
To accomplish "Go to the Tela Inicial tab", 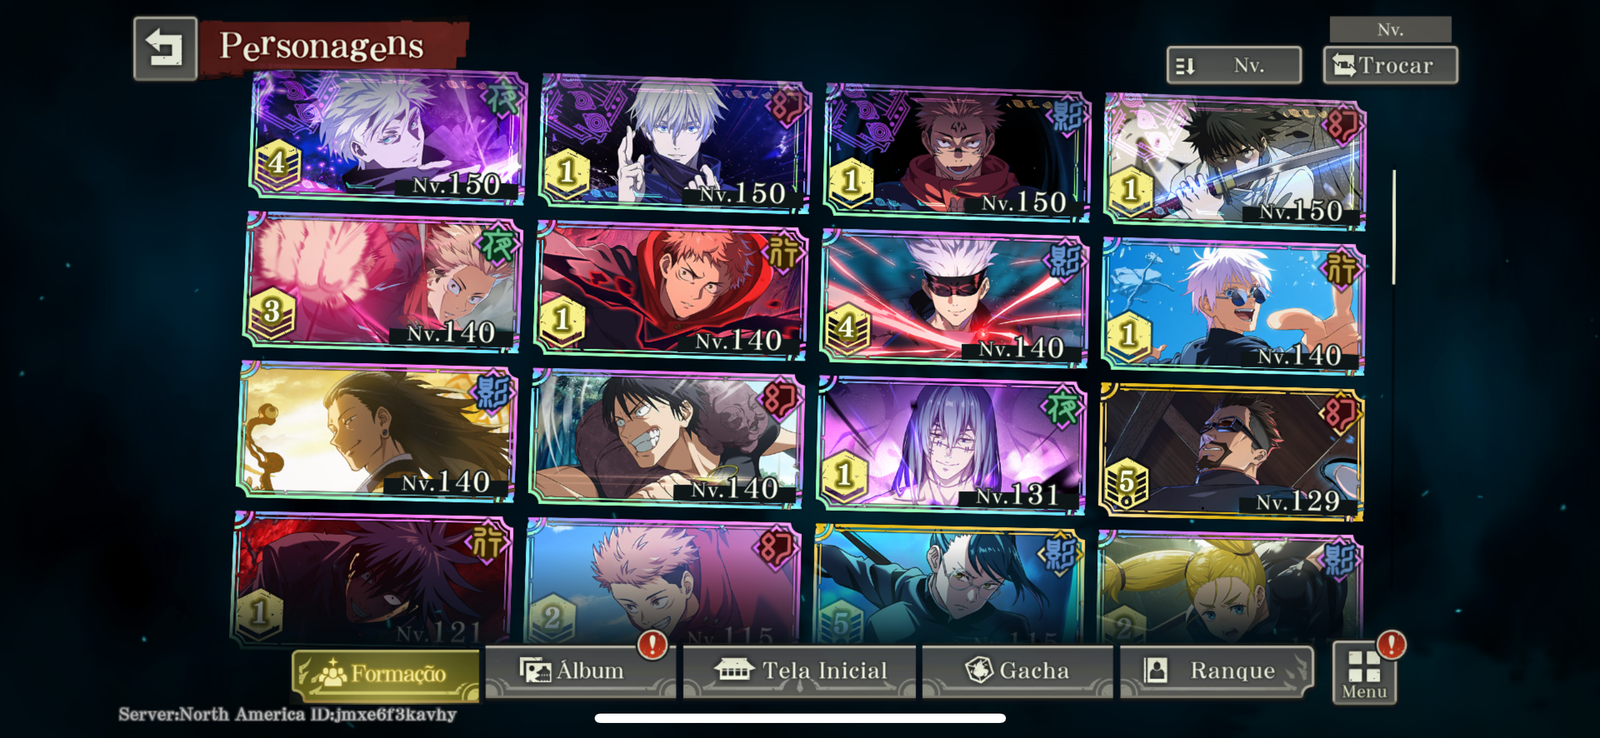I will click(800, 671).
